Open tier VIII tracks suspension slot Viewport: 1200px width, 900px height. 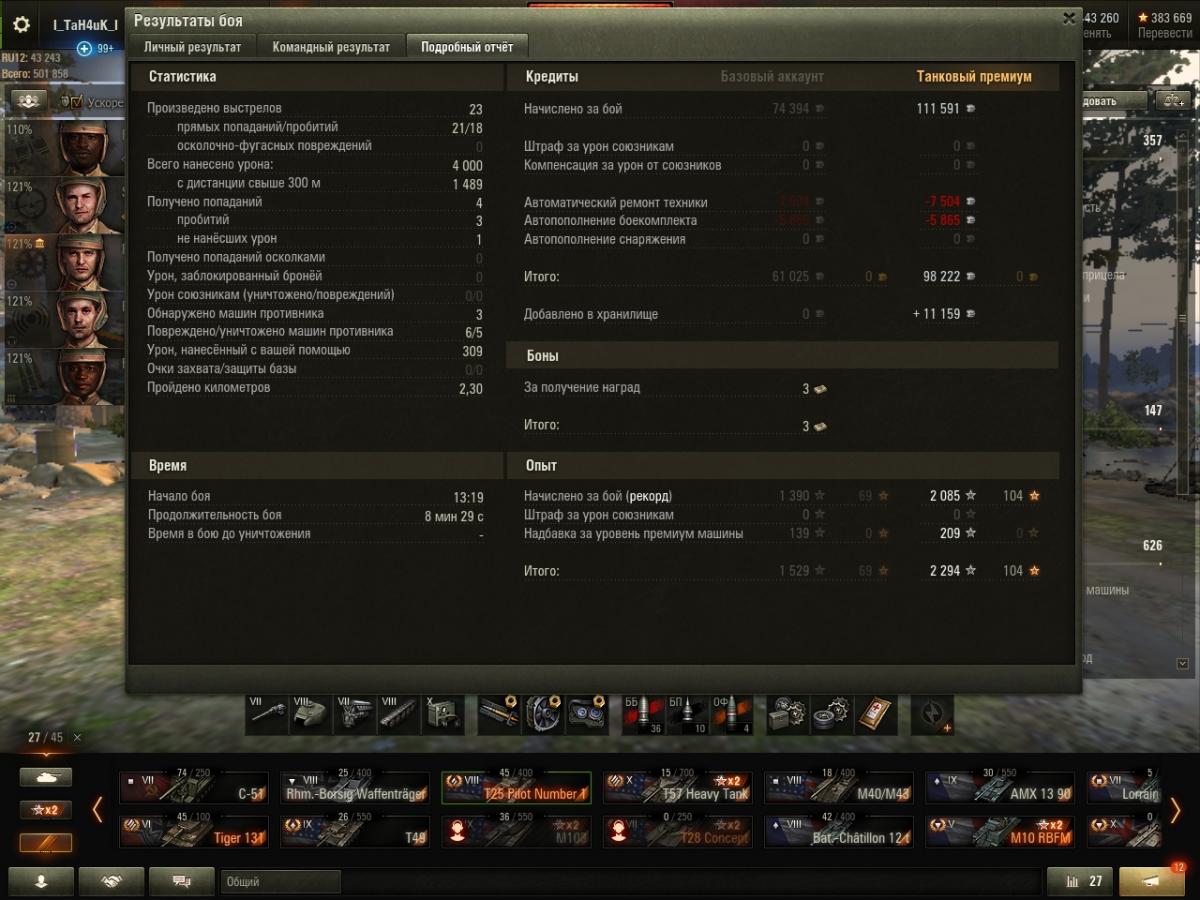pyautogui.click(x=398, y=715)
